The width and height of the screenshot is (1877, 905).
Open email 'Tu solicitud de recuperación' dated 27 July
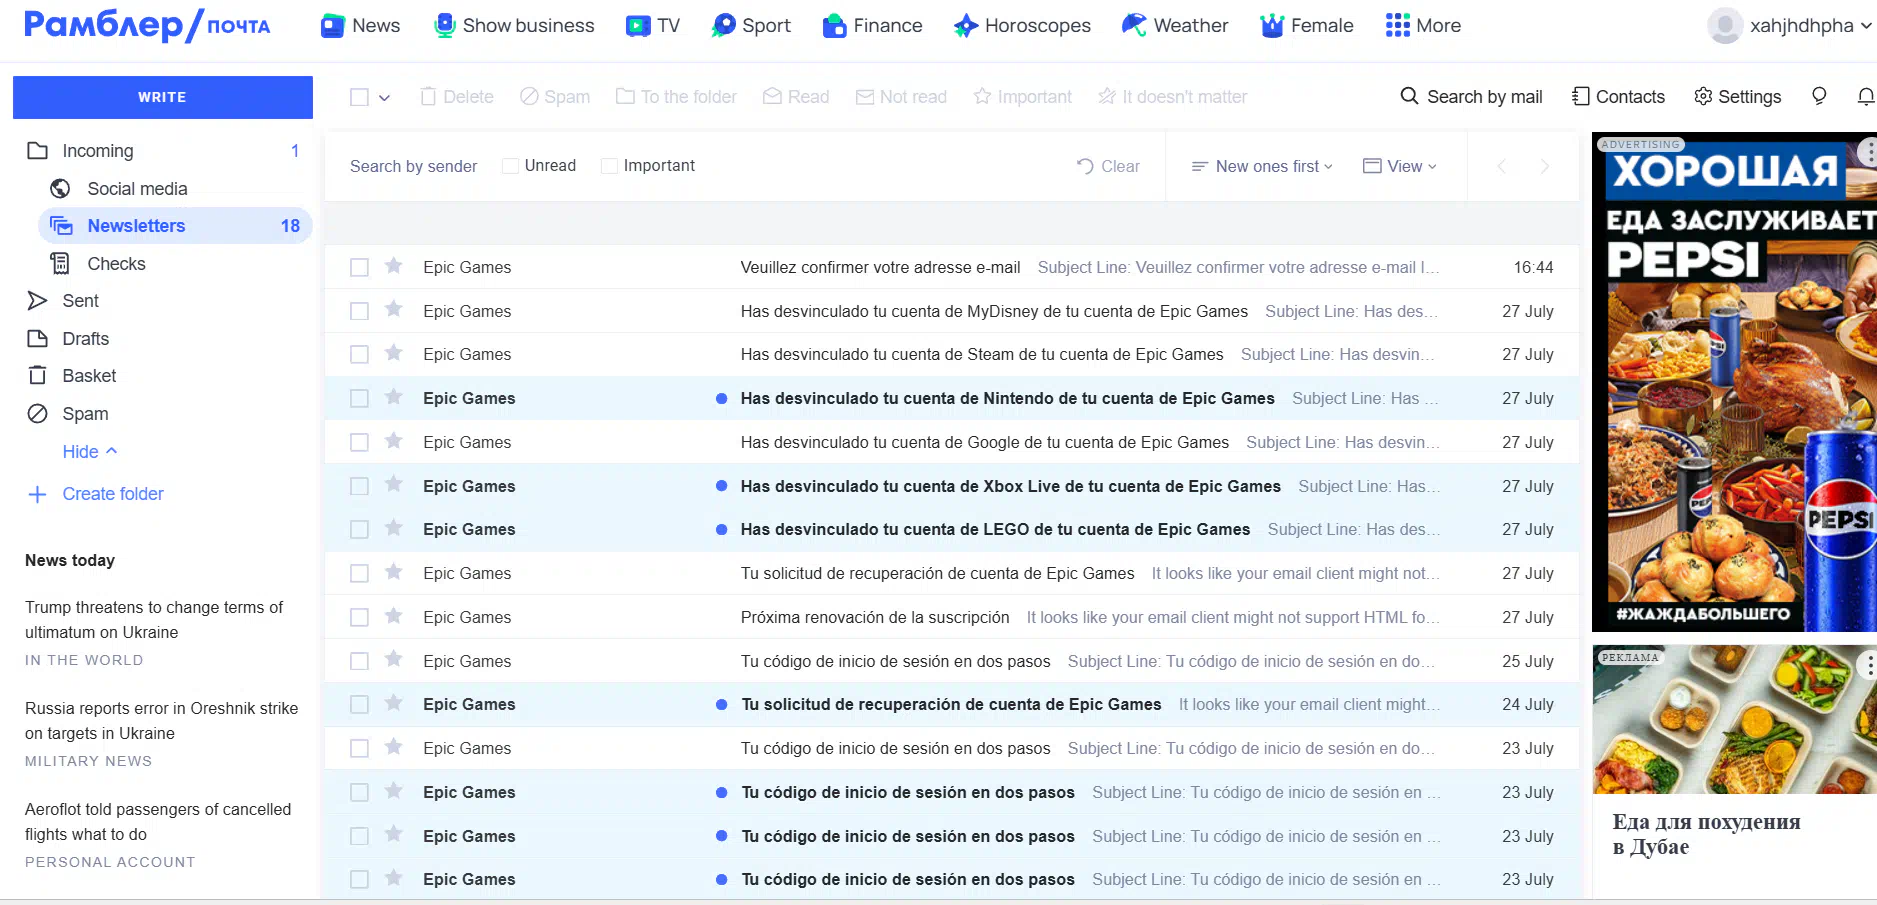(x=952, y=573)
